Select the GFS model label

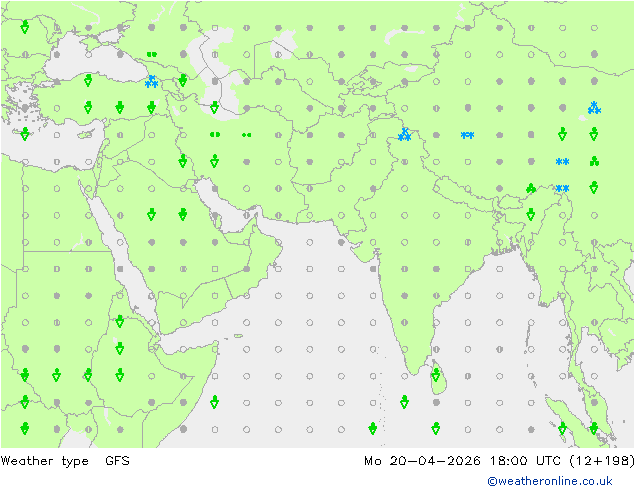[x=117, y=461]
